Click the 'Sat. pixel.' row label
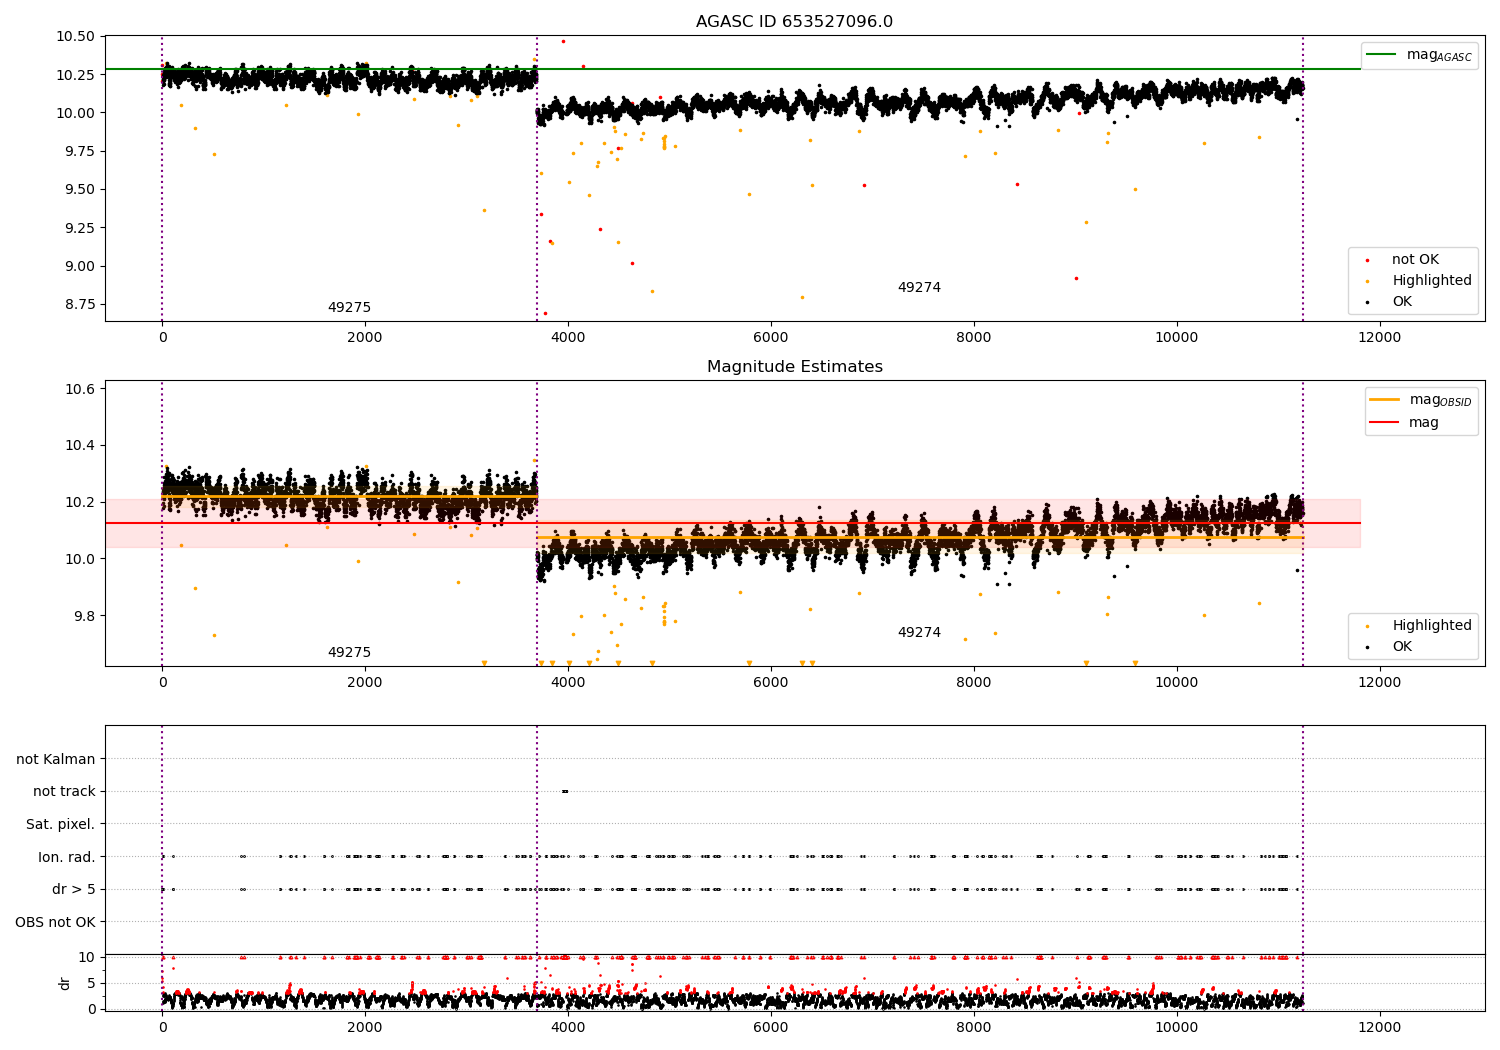This screenshot has height=1050, width=1500. coord(61,824)
